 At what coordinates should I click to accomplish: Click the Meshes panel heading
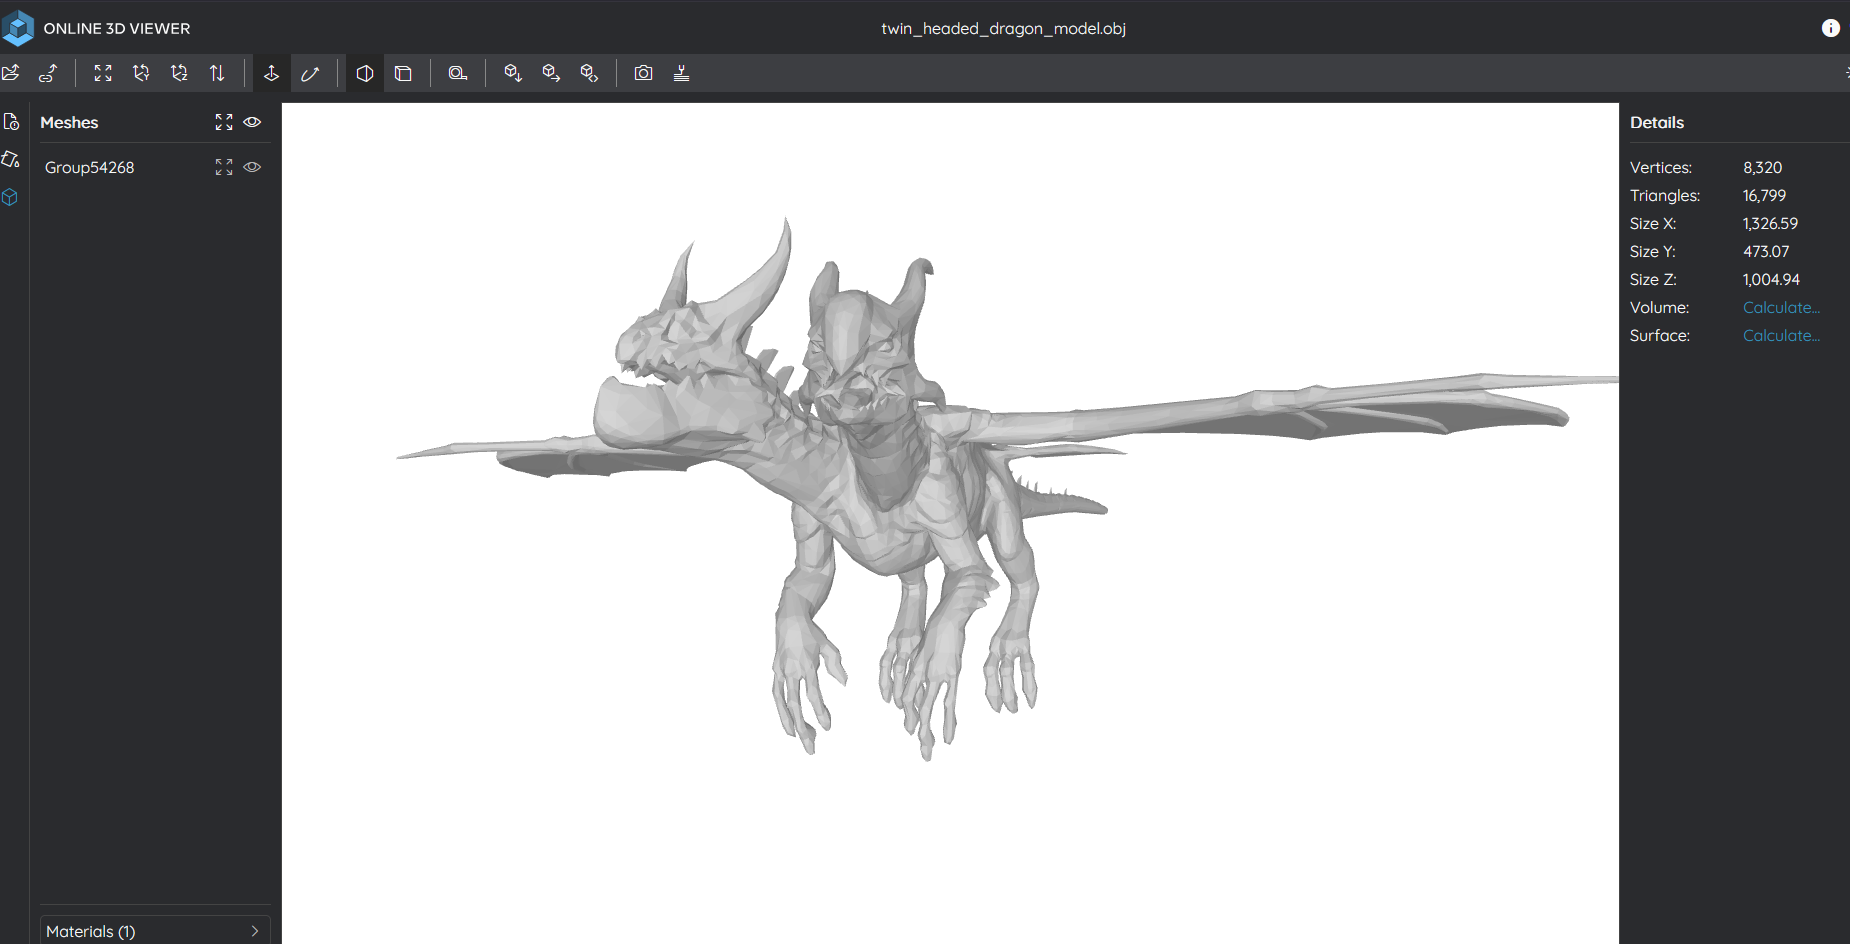point(69,122)
